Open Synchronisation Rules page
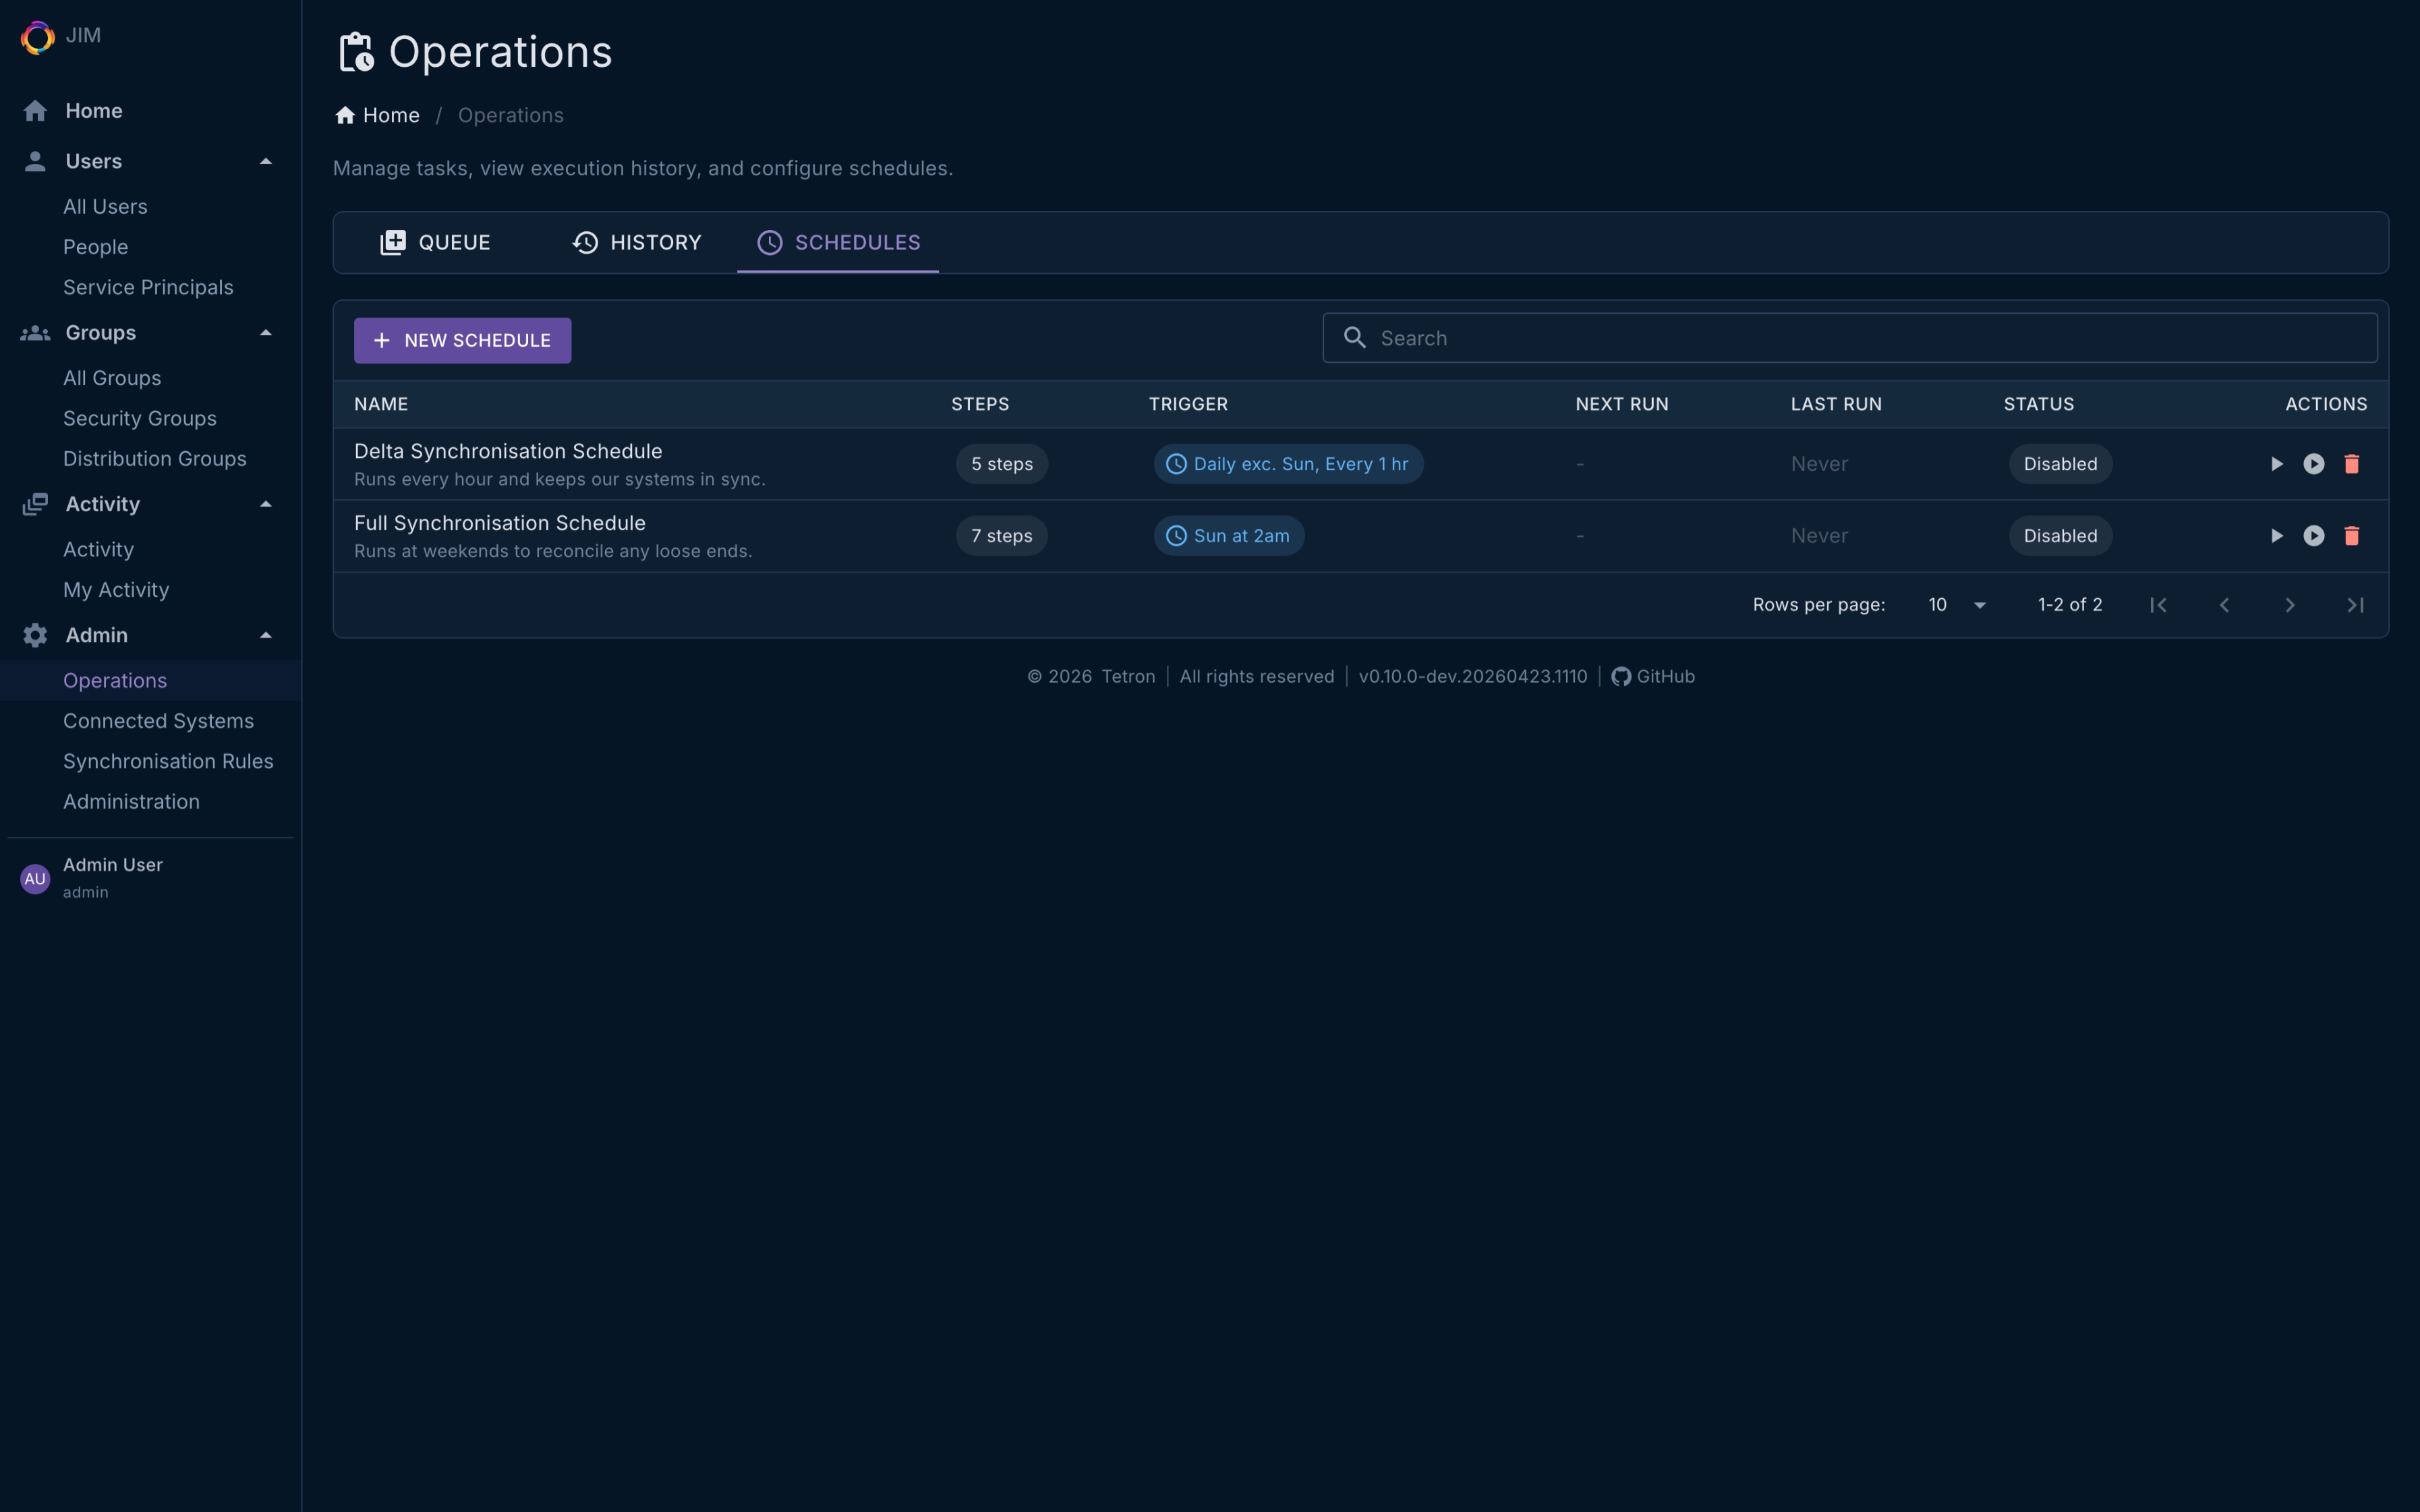This screenshot has width=2420, height=1512. pos(168,762)
